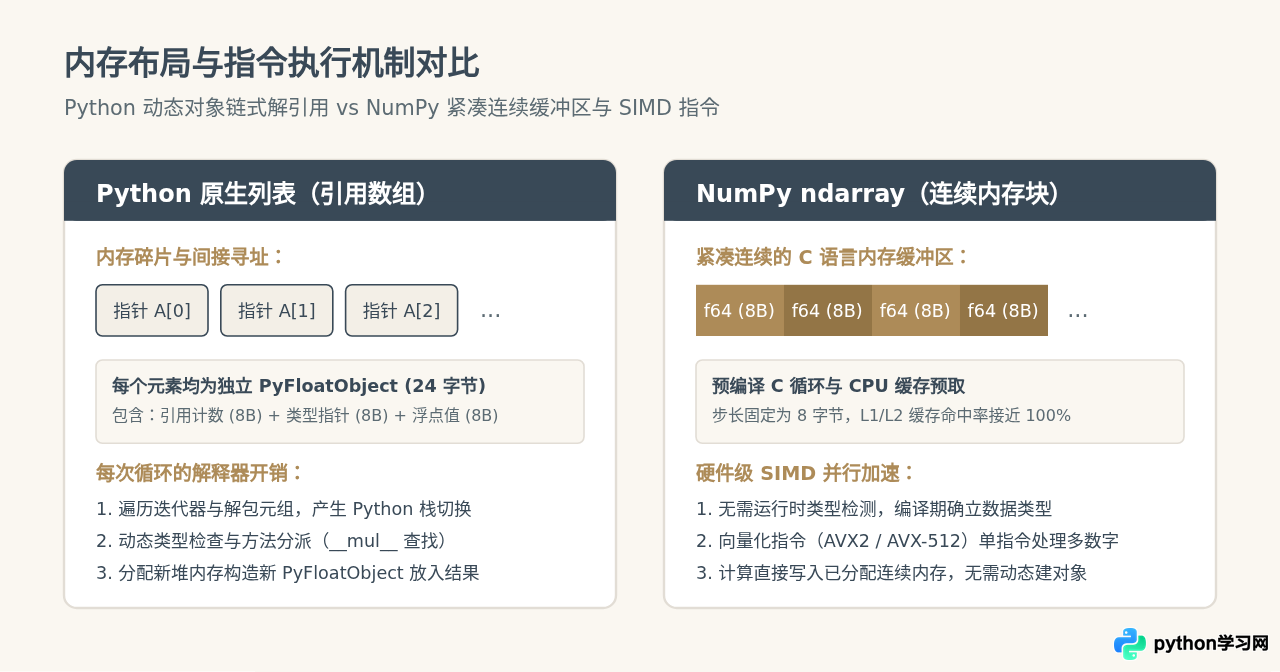The height and width of the screenshot is (672, 1280).
Task: Click list item 无需运行时类型检测
Action: tap(874, 509)
